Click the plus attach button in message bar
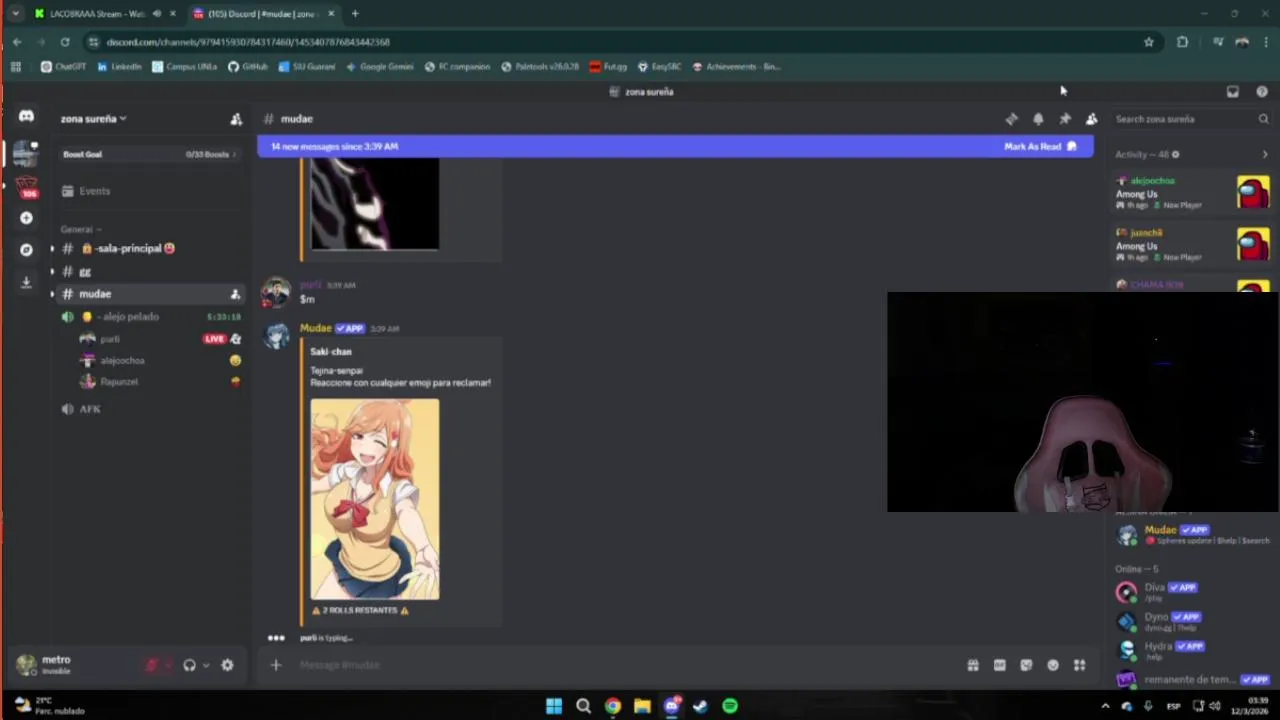1280x720 pixels. (x=276, y=665)
